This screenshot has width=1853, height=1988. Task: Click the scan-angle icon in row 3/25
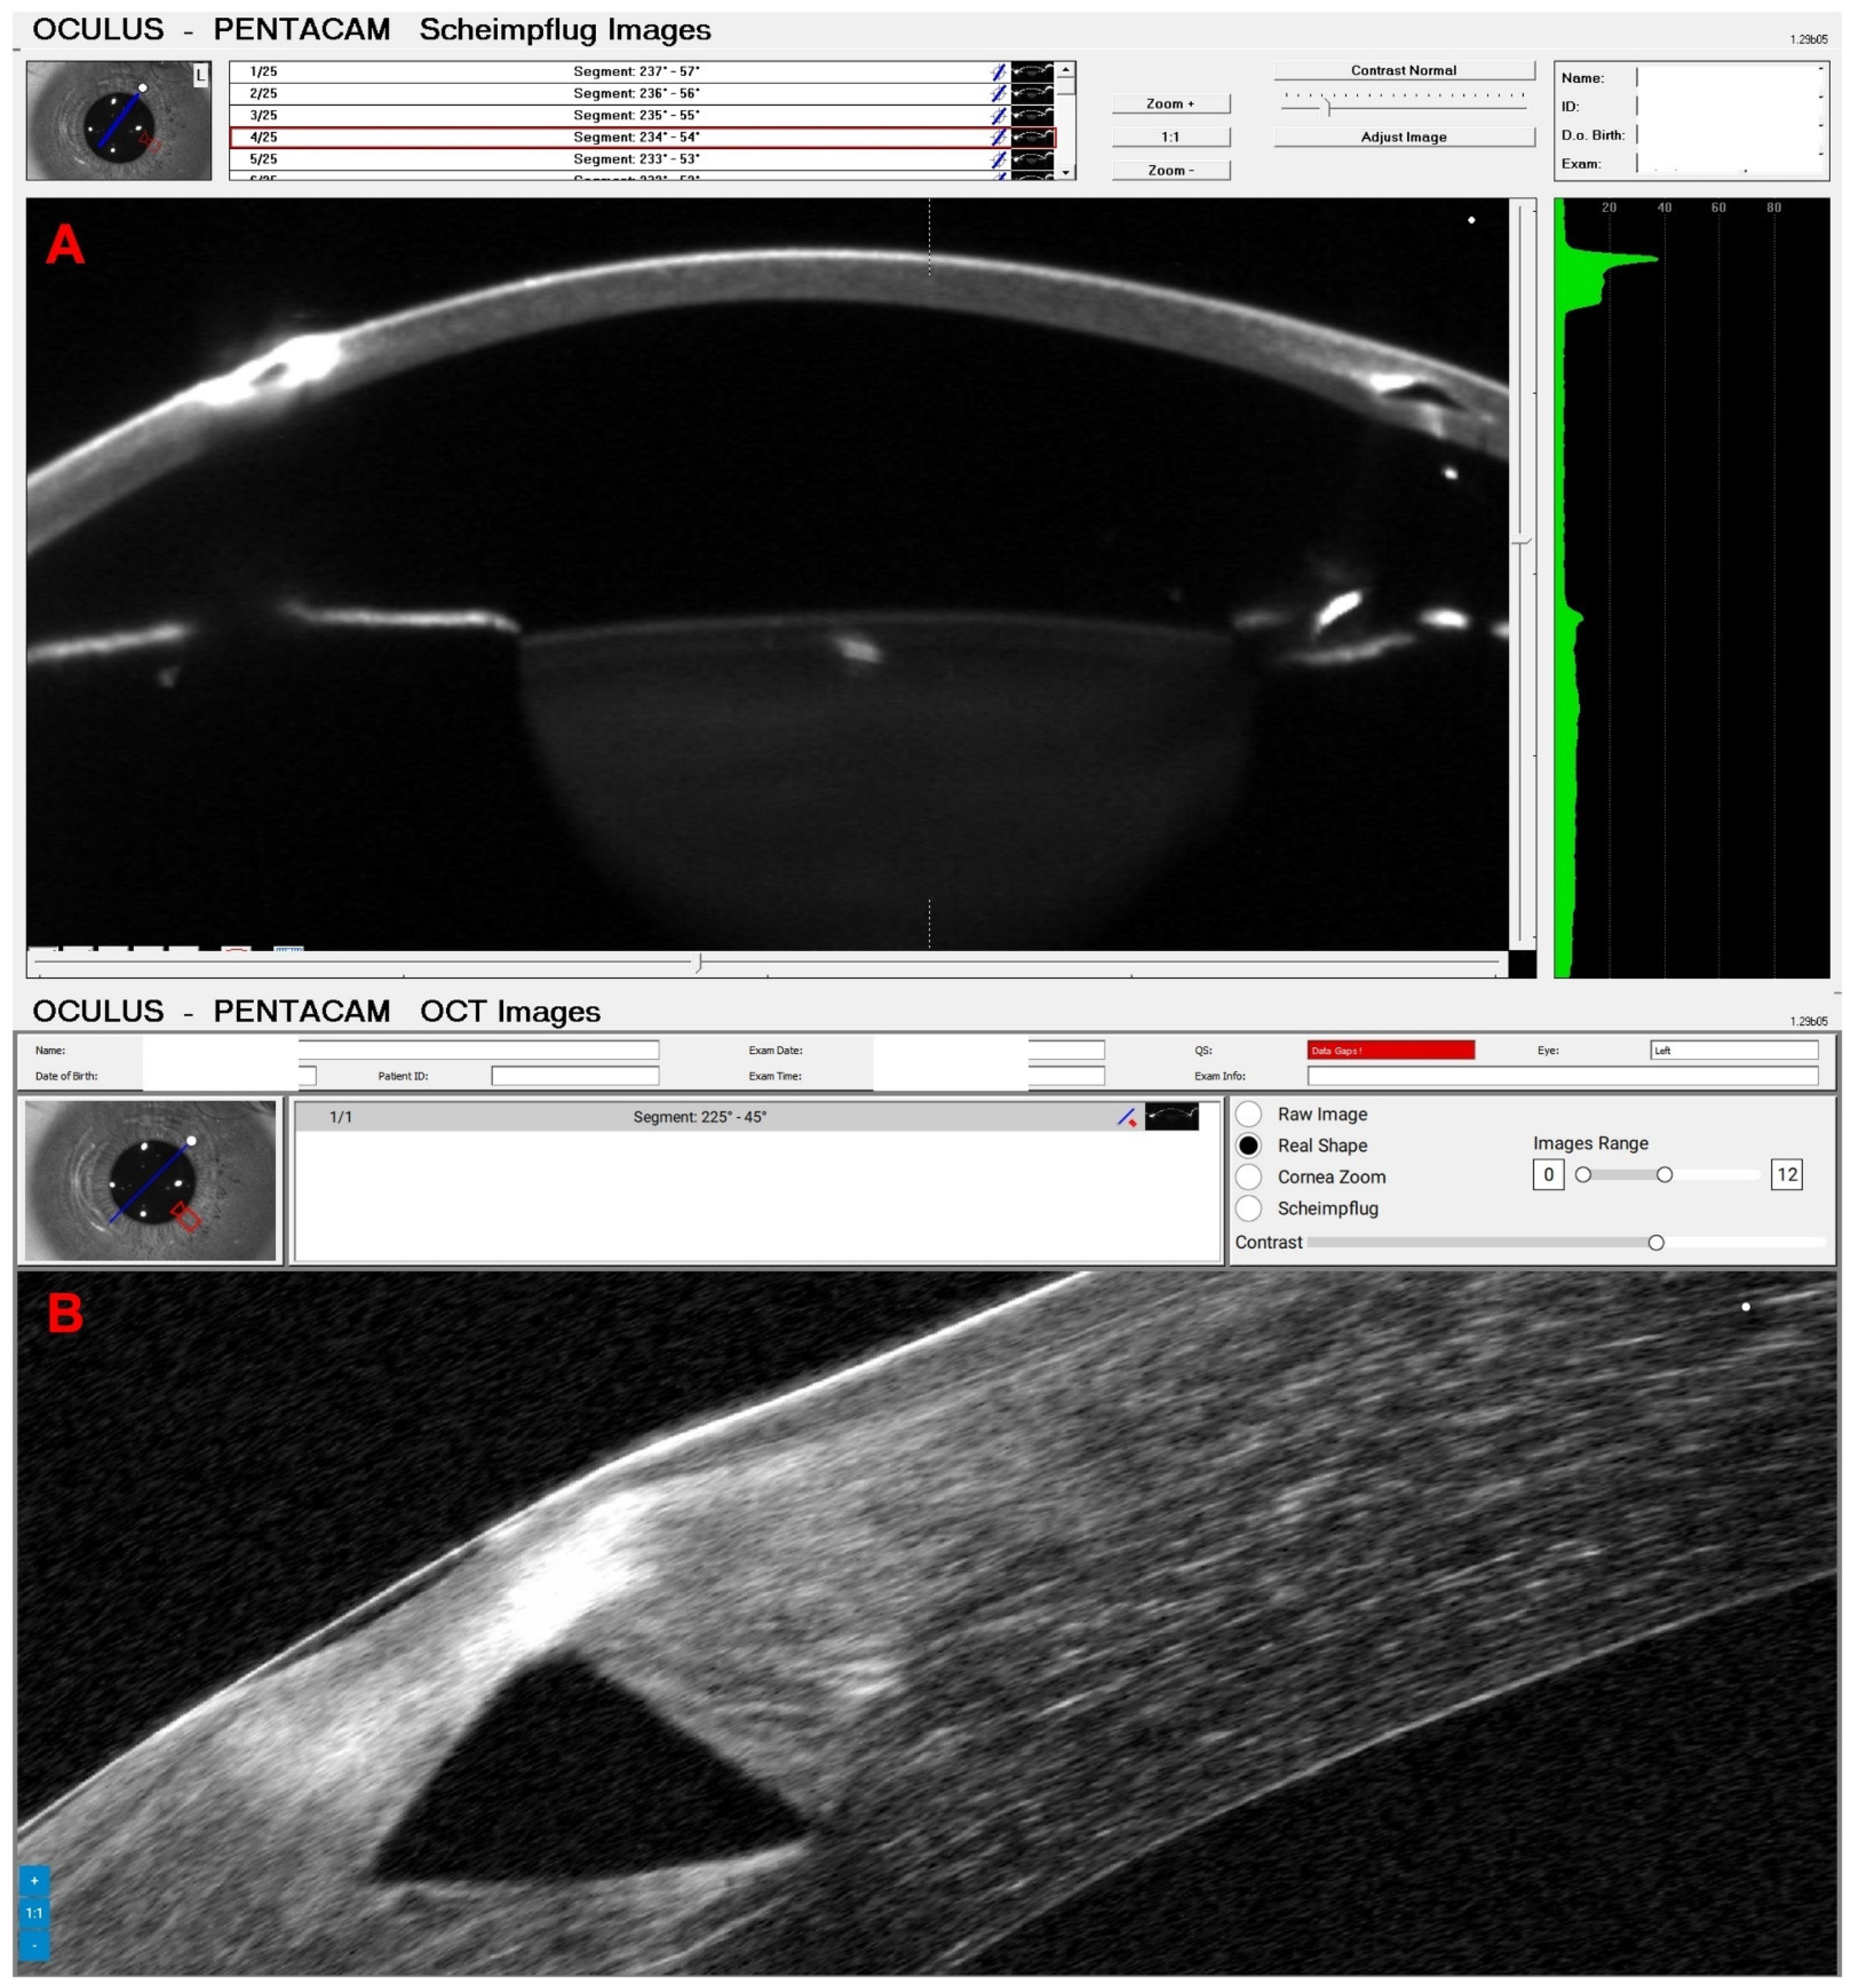[x=998, y=115]
